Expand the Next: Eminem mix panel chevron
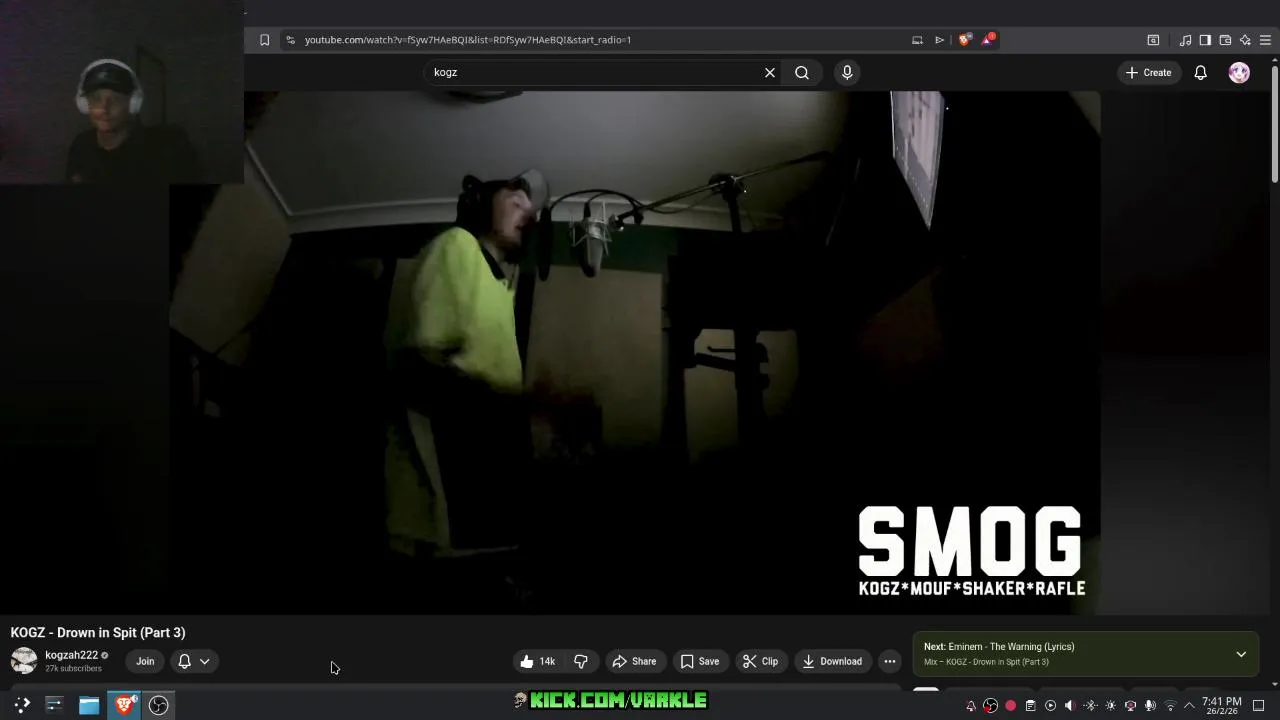The width and height of the screenshot is (1280, 720). [1241, 654]
